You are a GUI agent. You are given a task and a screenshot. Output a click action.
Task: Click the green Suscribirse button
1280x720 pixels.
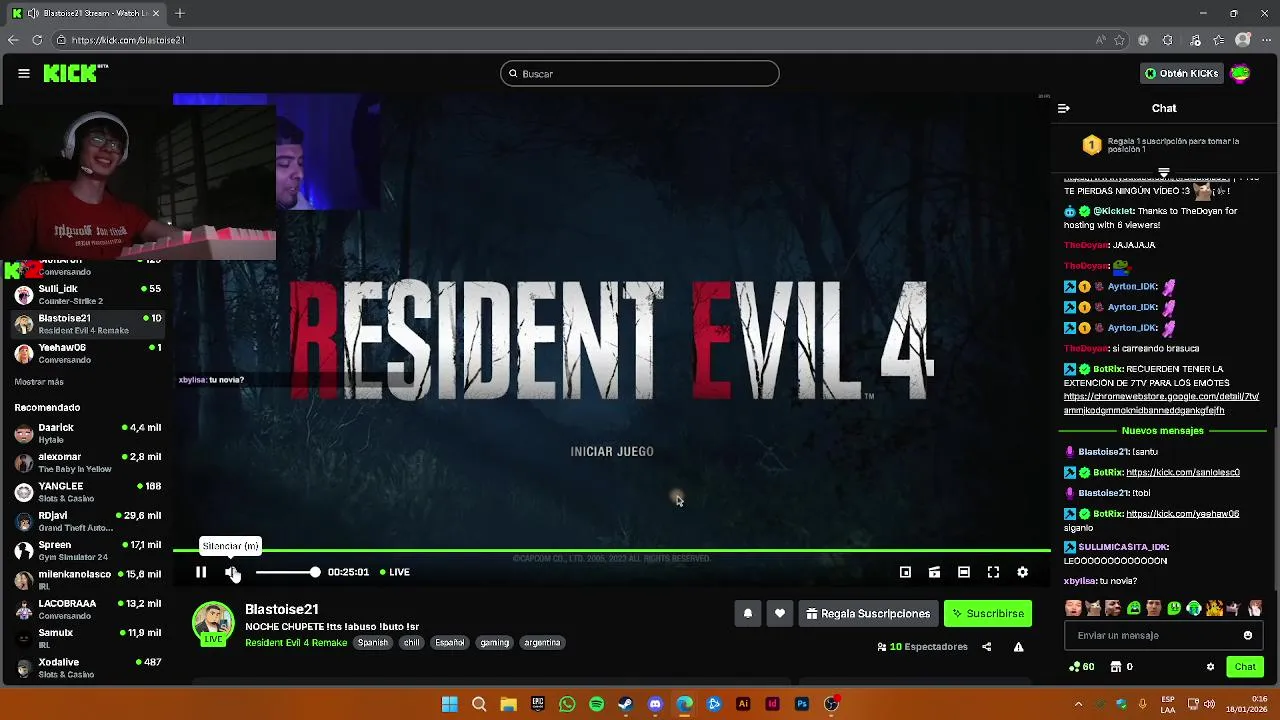coord(988,614)
